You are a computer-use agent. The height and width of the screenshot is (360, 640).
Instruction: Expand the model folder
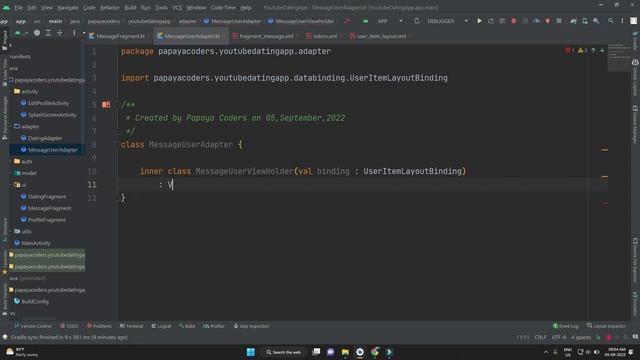(x=11, y=173)
